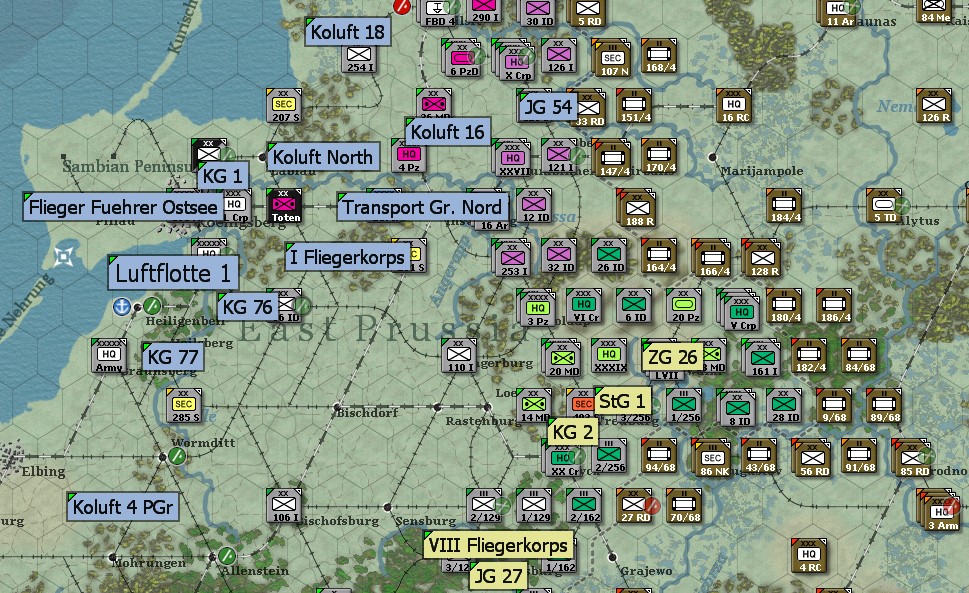This screenshot has height=593, width=969.
Task: Click the Army group HQ counter
Action: 109,356
